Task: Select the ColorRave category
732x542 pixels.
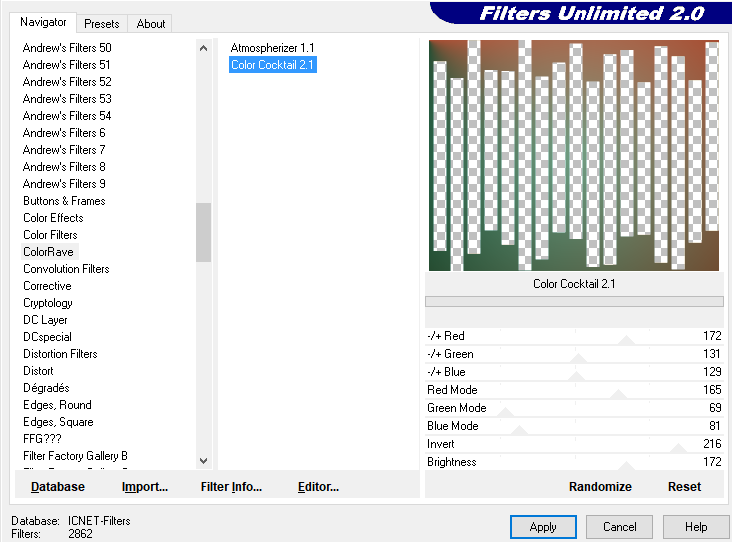Action: pyautogui.click(x=49, y=252)
